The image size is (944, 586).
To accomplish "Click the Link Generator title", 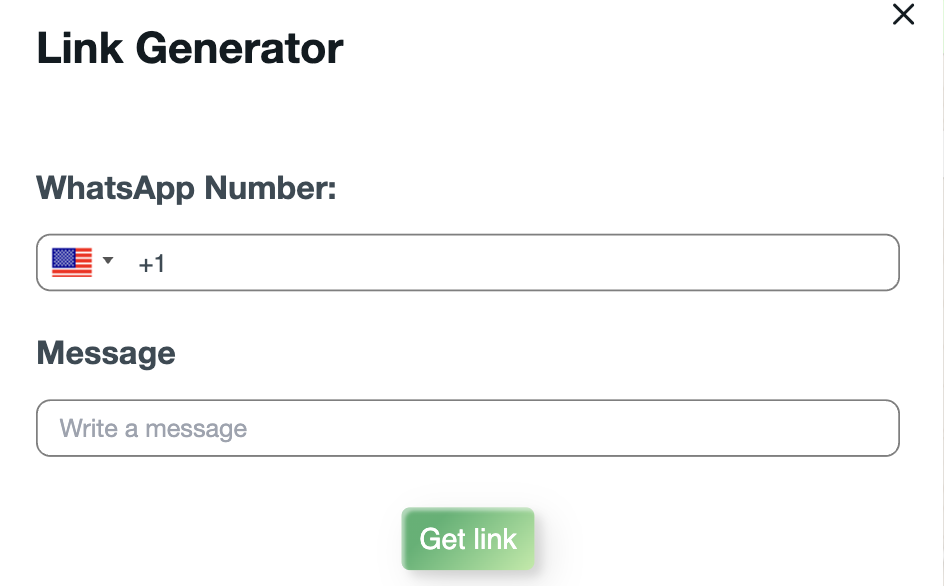I will (190, 47).
